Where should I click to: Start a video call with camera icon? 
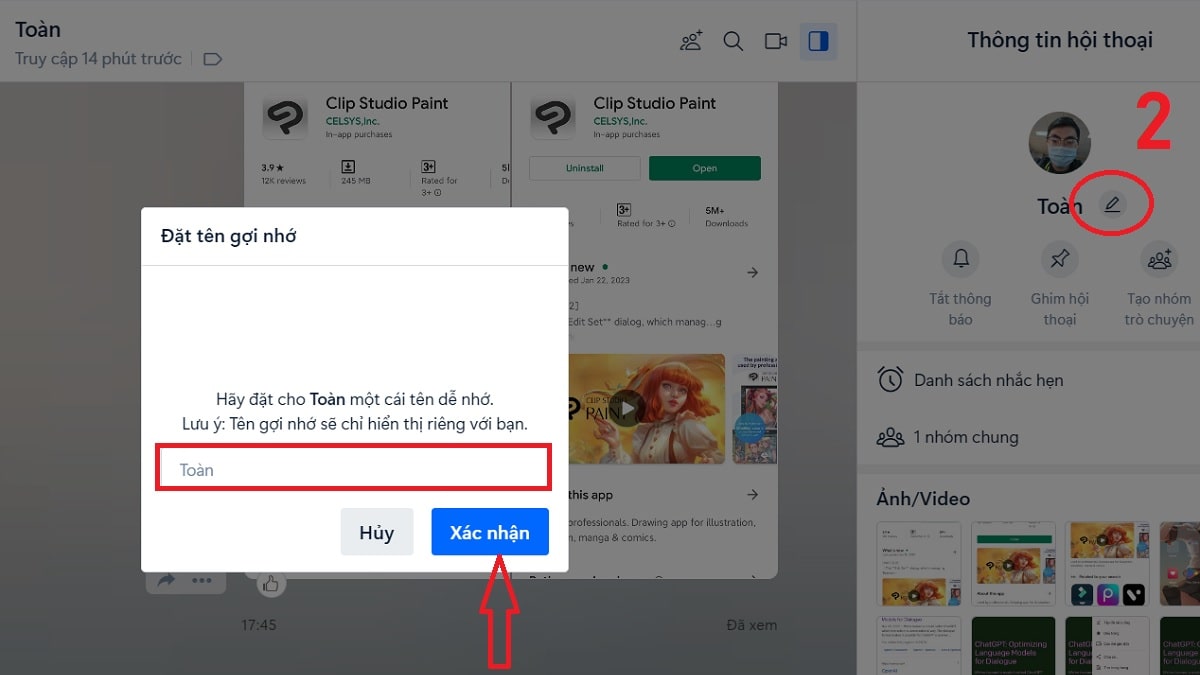click(776, 41)
